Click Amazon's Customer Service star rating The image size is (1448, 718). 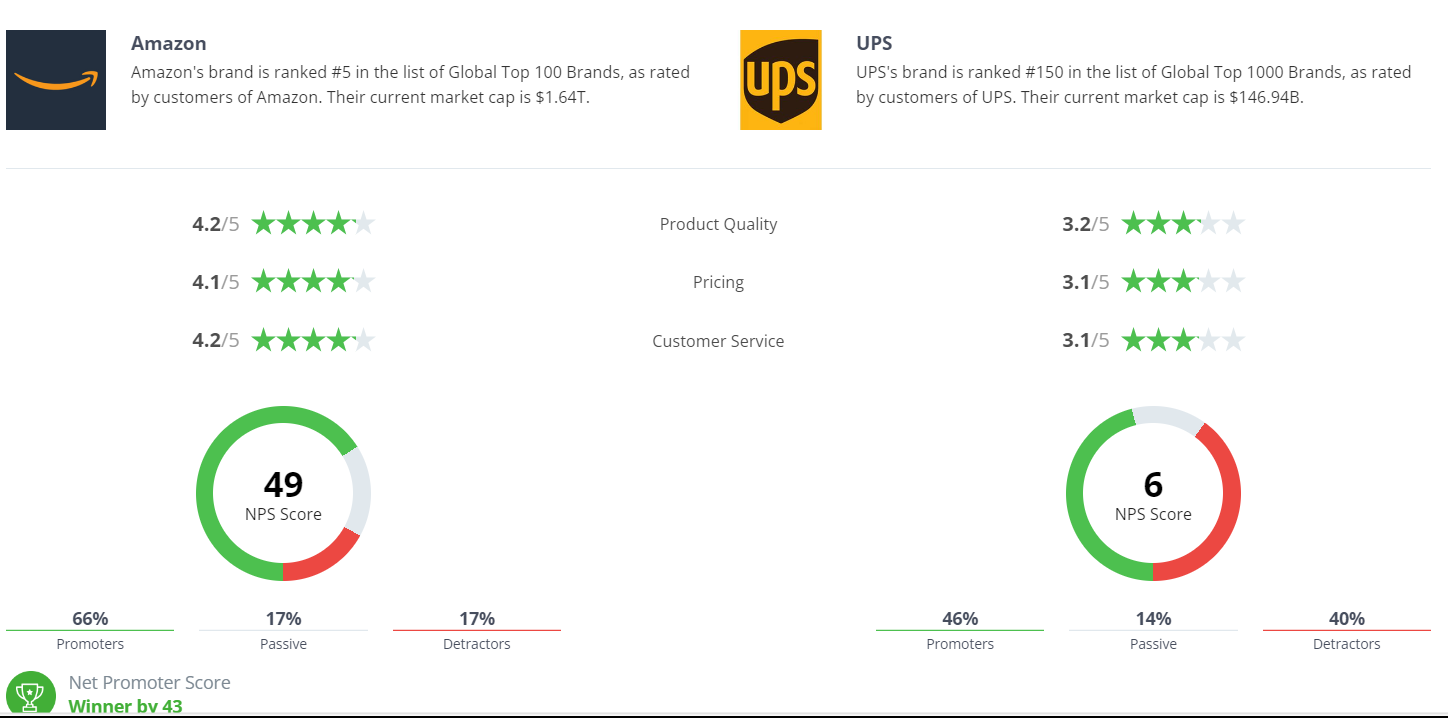pyautogui.click(x=313, y=340)
